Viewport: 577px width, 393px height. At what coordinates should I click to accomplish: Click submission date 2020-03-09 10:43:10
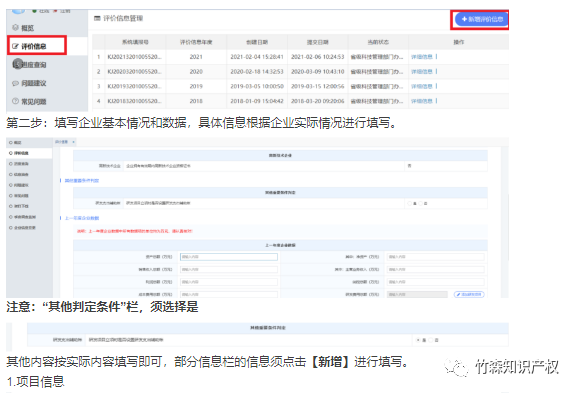318,71
